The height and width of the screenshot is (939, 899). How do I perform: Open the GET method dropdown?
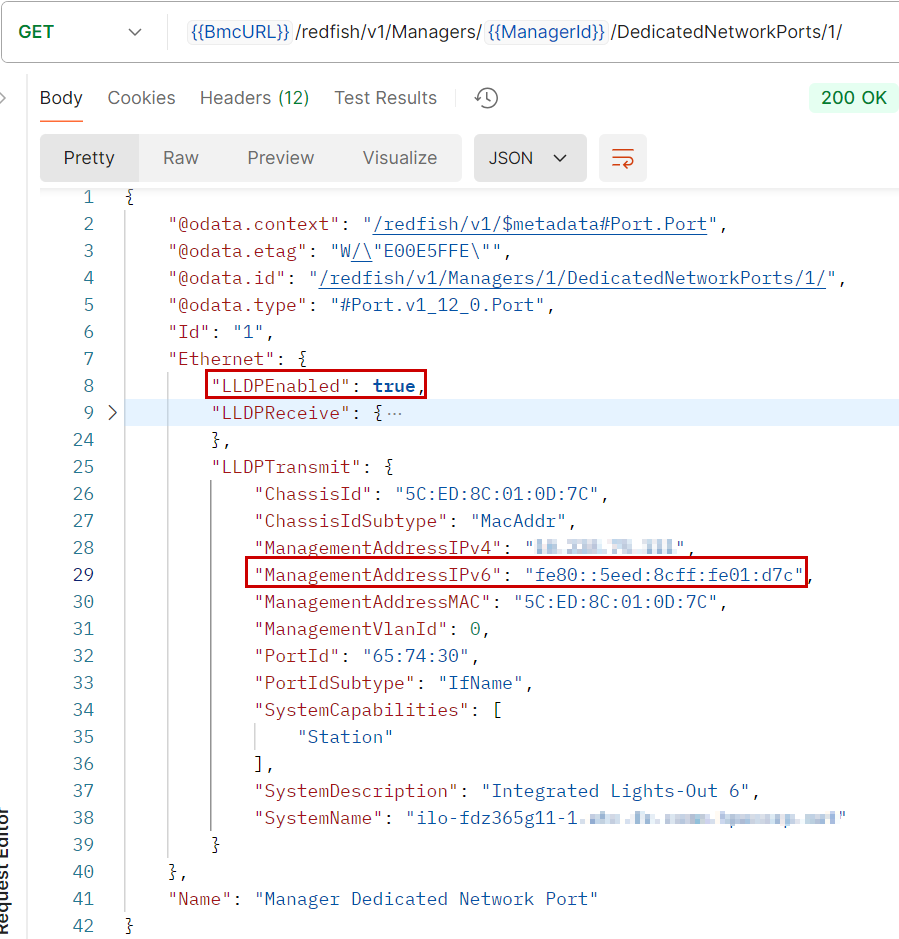tap(80, 32)
